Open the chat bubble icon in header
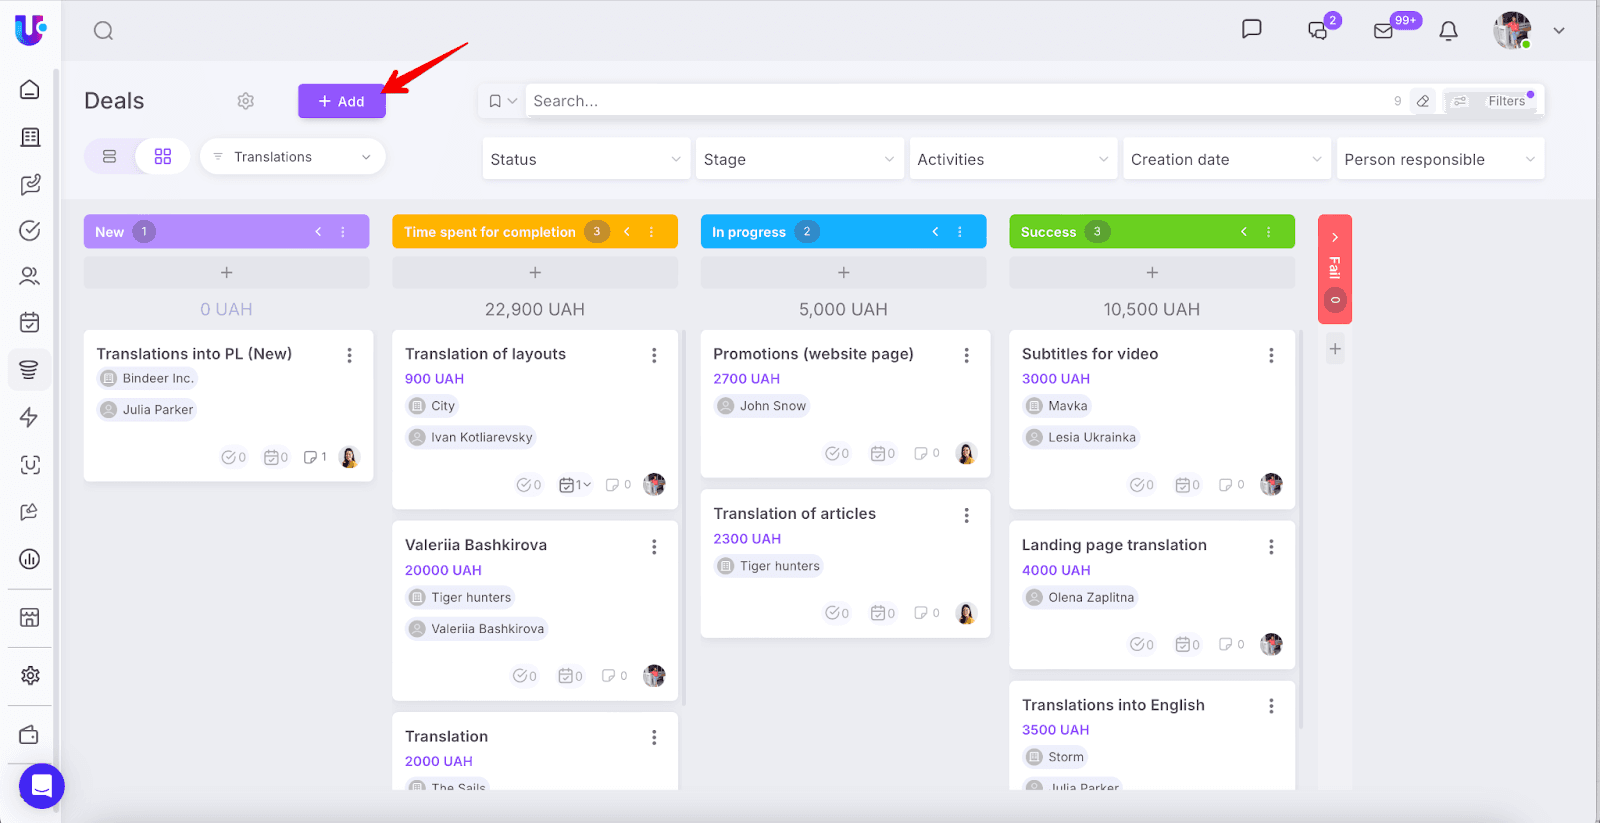The image size is (1600, 823). click(x=1251, y=29)
